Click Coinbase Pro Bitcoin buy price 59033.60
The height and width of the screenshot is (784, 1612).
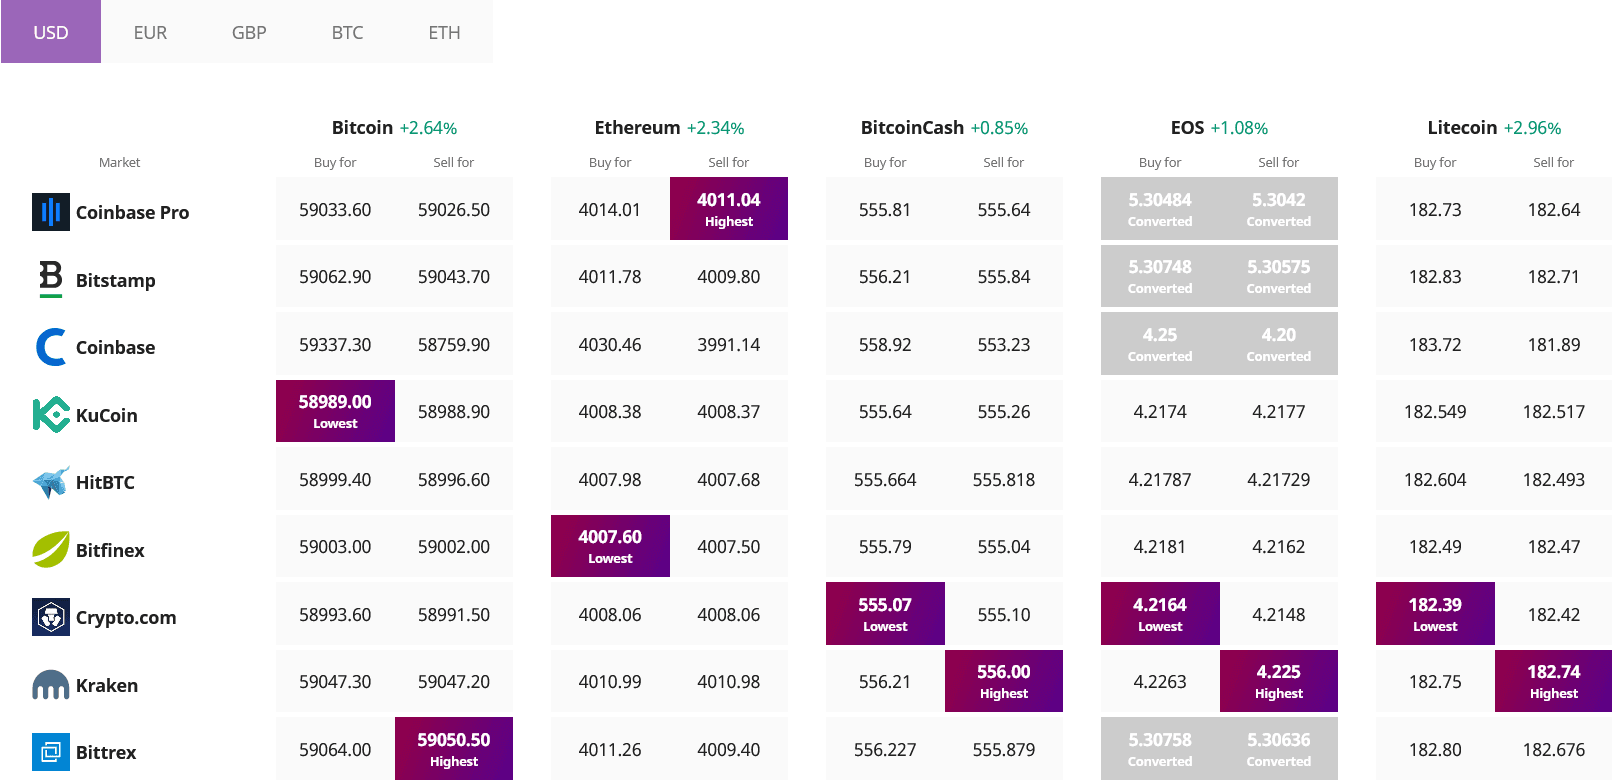coord(335,209)
